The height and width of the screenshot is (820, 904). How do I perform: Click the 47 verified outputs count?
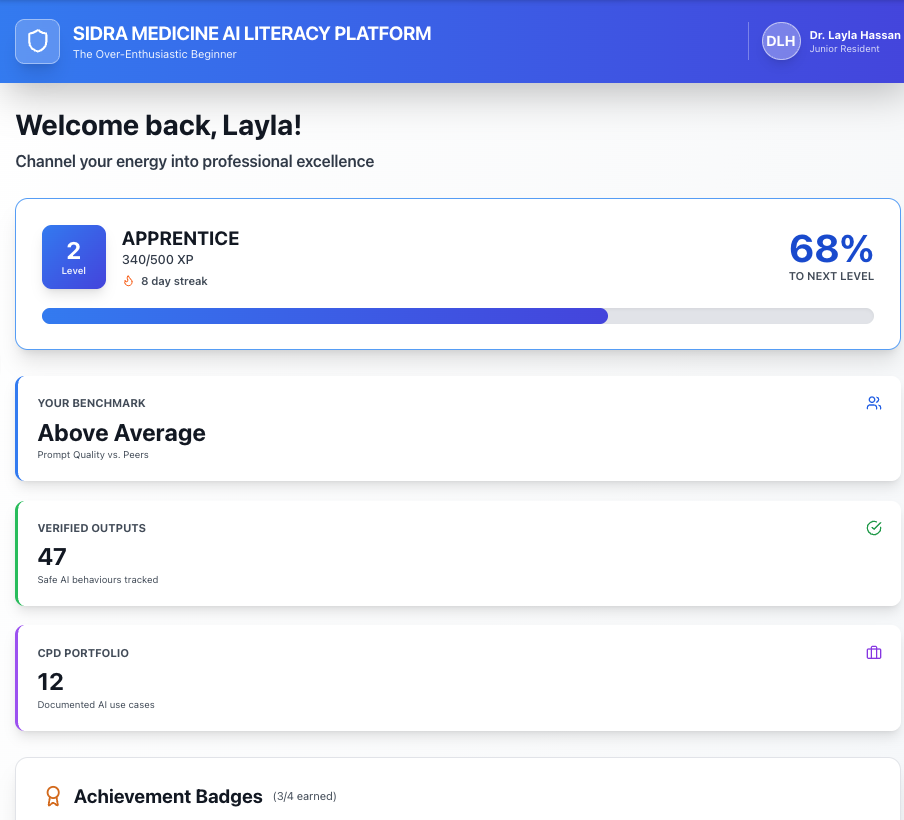point(52,557)
